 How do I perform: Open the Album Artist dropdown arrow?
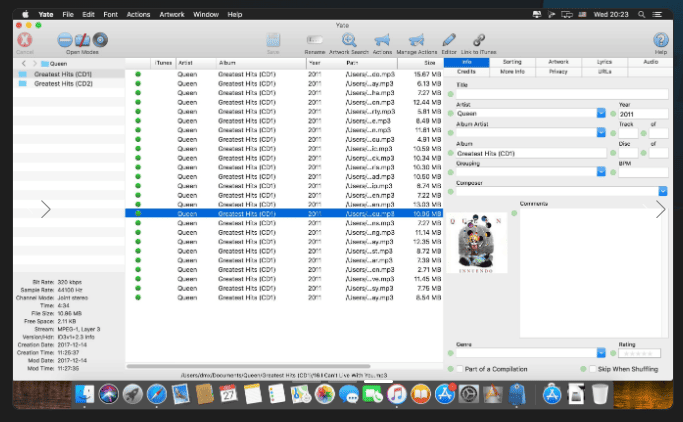click(x=601, y=132)
